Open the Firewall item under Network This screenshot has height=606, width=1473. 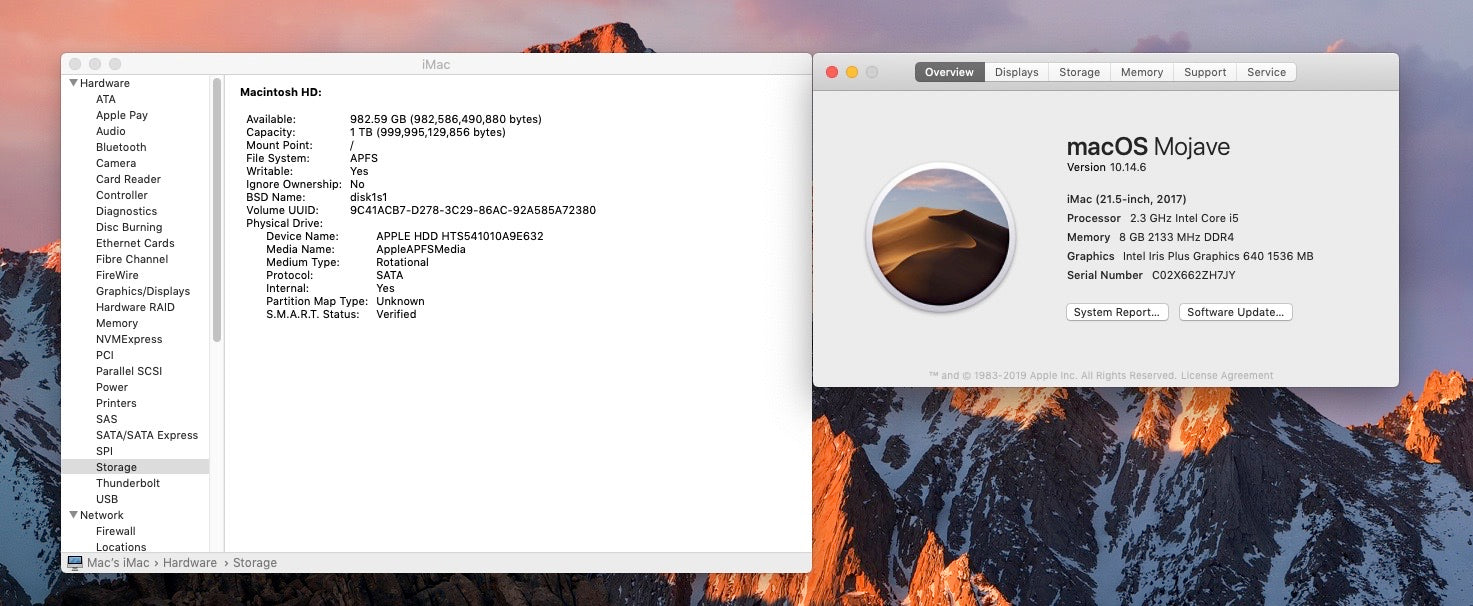pyautogui.click(x=116, y=531)
